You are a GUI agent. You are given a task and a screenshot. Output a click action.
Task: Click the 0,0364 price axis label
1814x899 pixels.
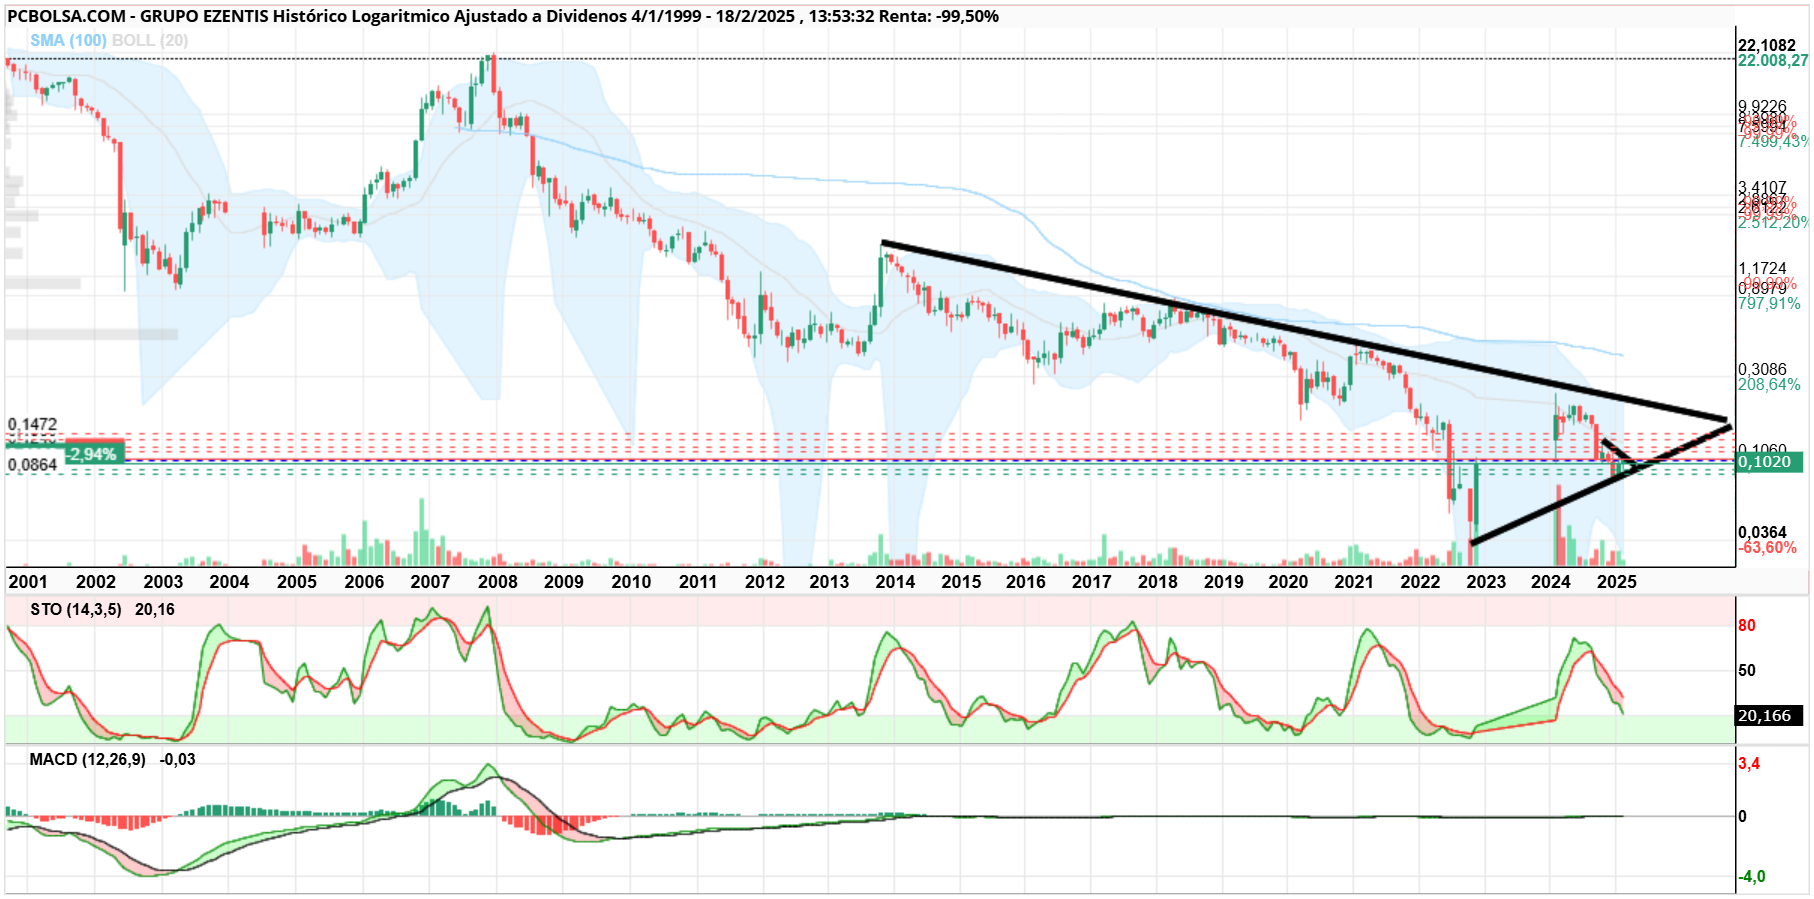pyautogui.click(x=1762, y=532)
